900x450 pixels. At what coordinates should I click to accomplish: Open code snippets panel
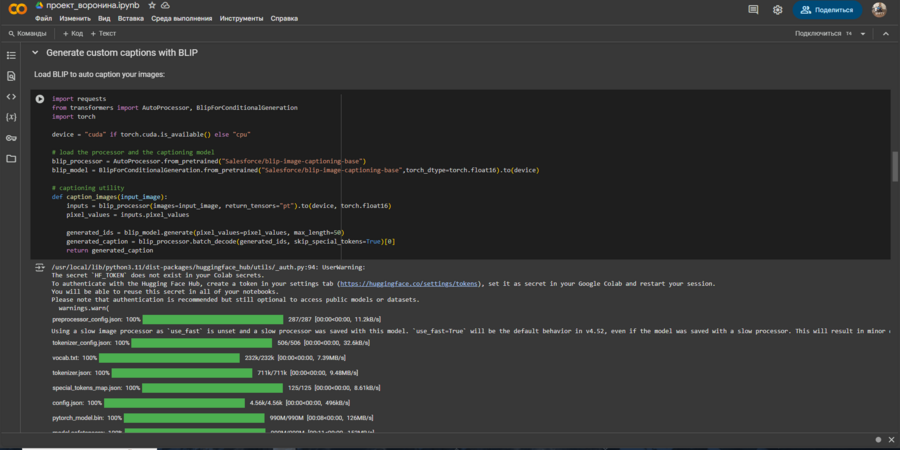tap(11, 97)
